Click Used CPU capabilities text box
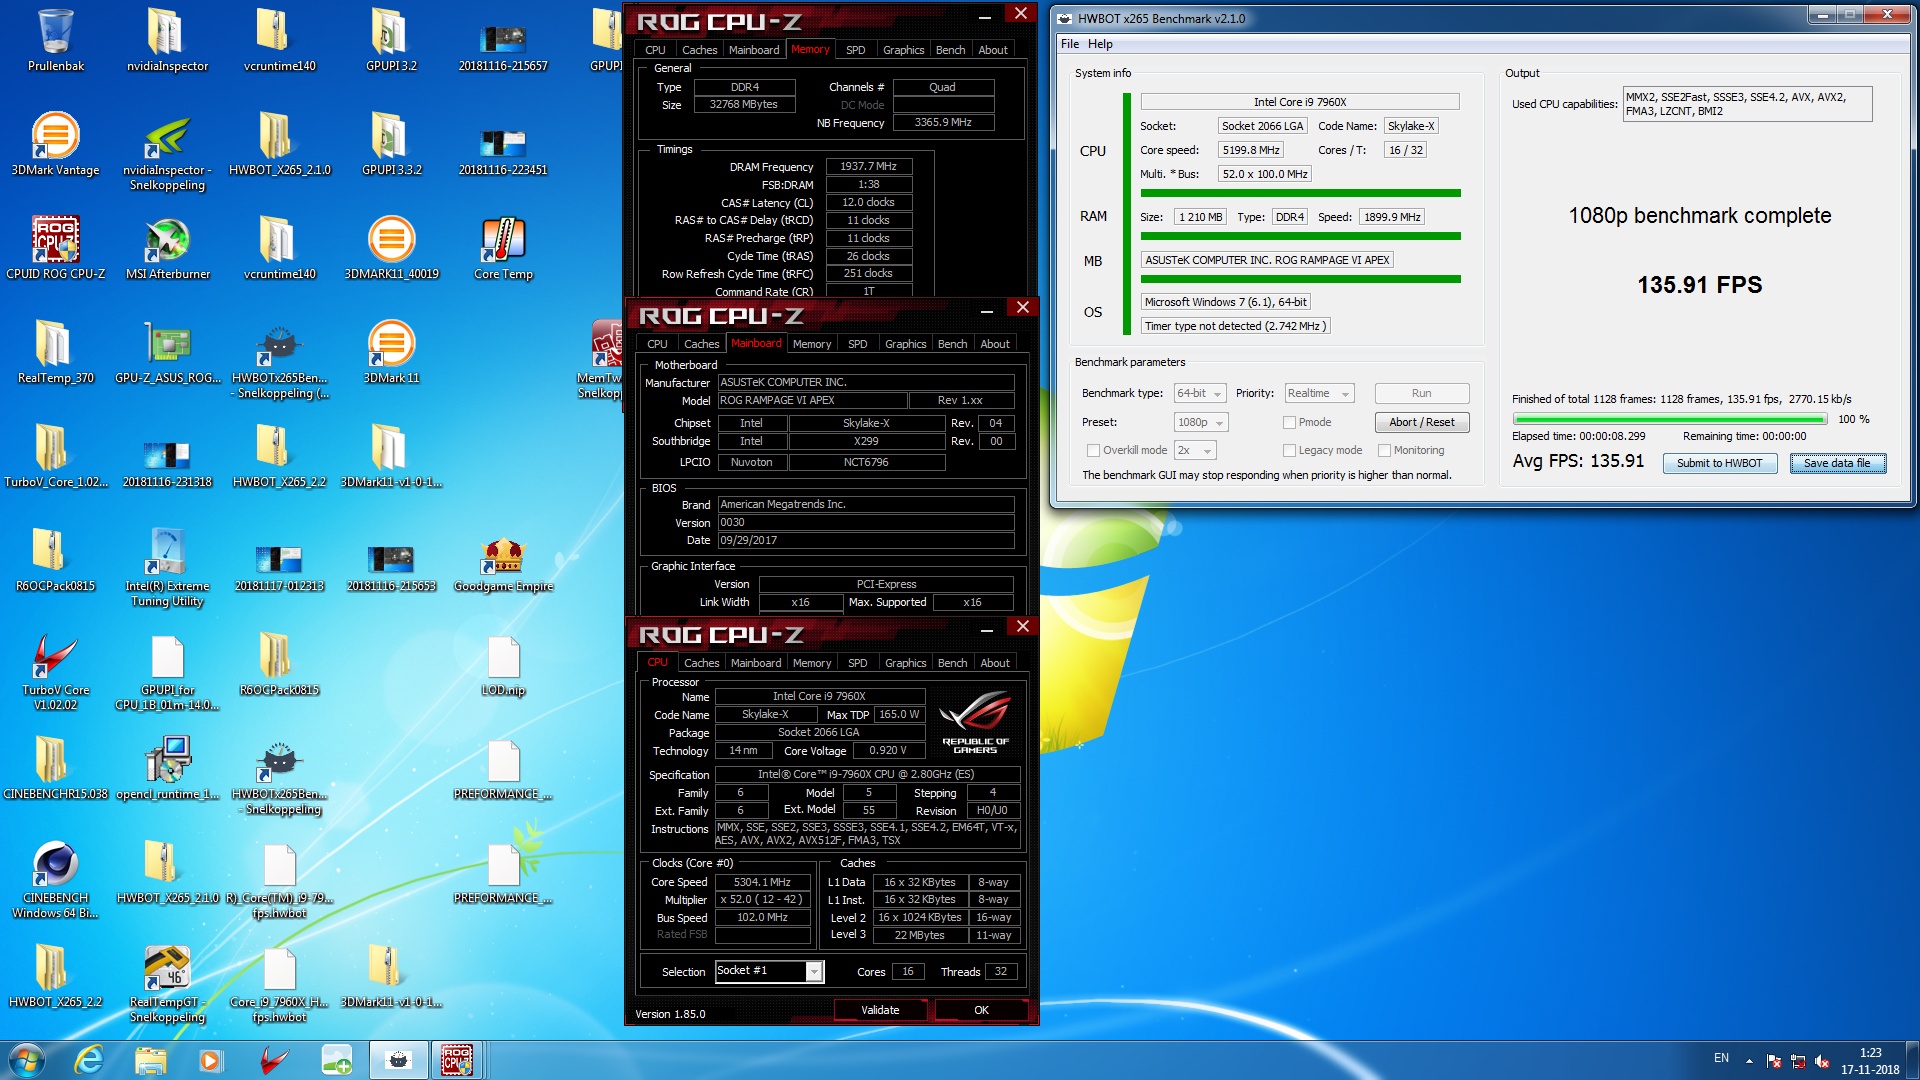The image size is (1920, 1080). 1747,104
